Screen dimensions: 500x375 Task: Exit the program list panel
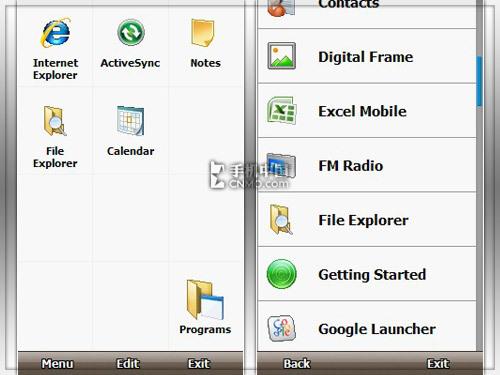438,364
